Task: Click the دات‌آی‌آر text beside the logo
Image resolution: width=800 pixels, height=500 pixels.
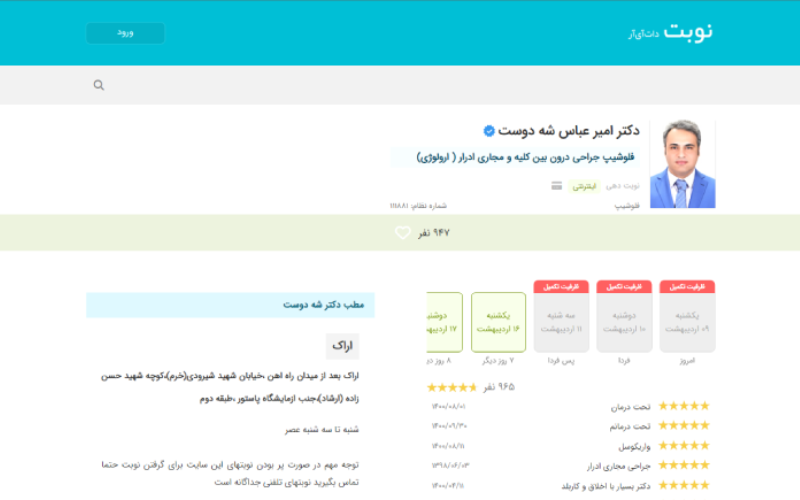Action: 643,34
